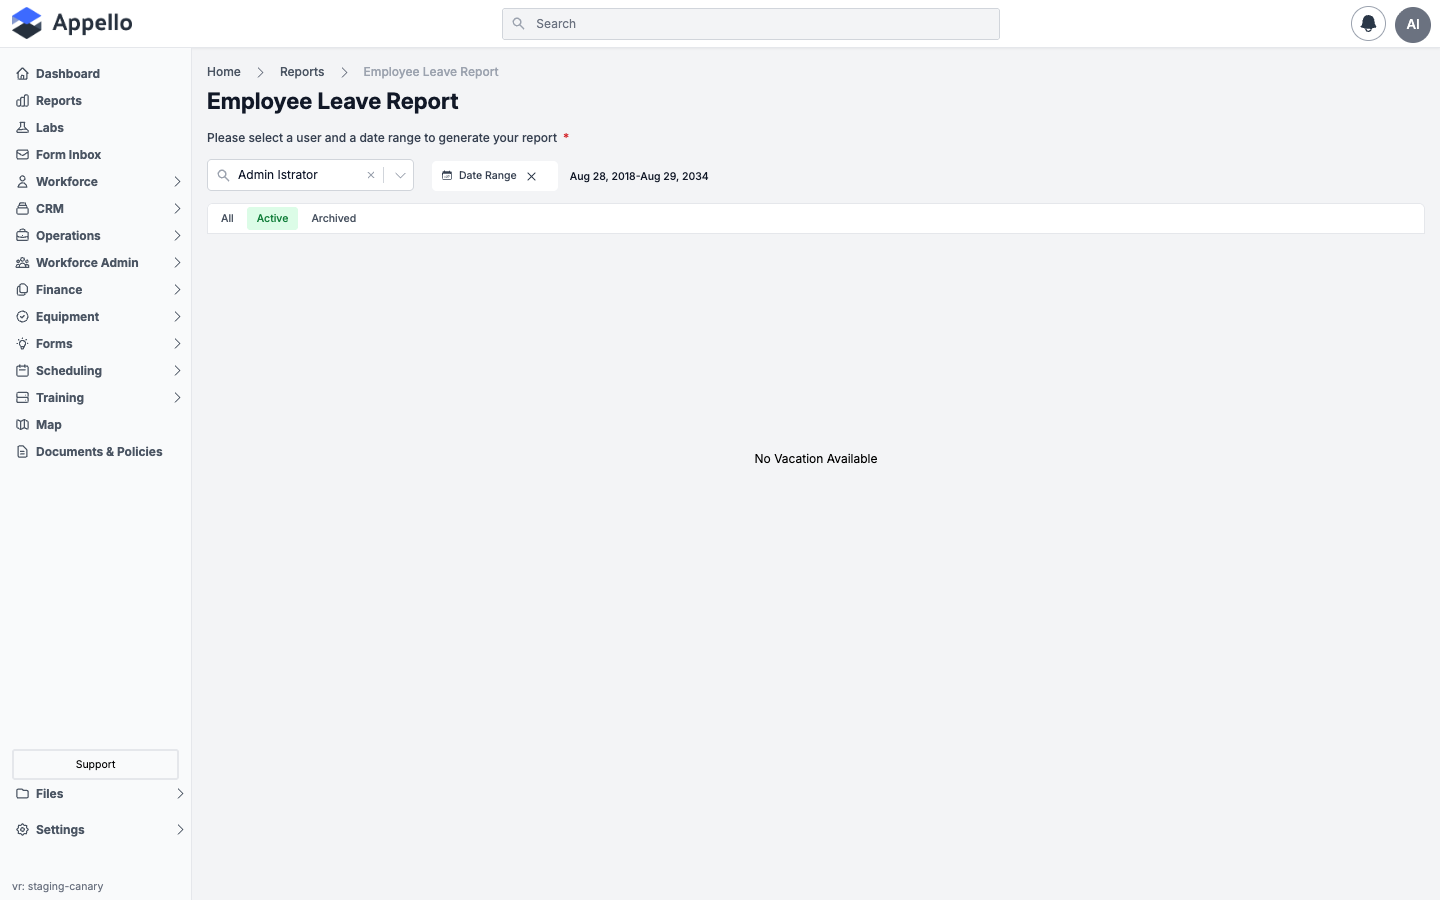The height and width of the screenshot is (918, 1440).
Task: Click the Admin Istrator user field
Action: 310,175
